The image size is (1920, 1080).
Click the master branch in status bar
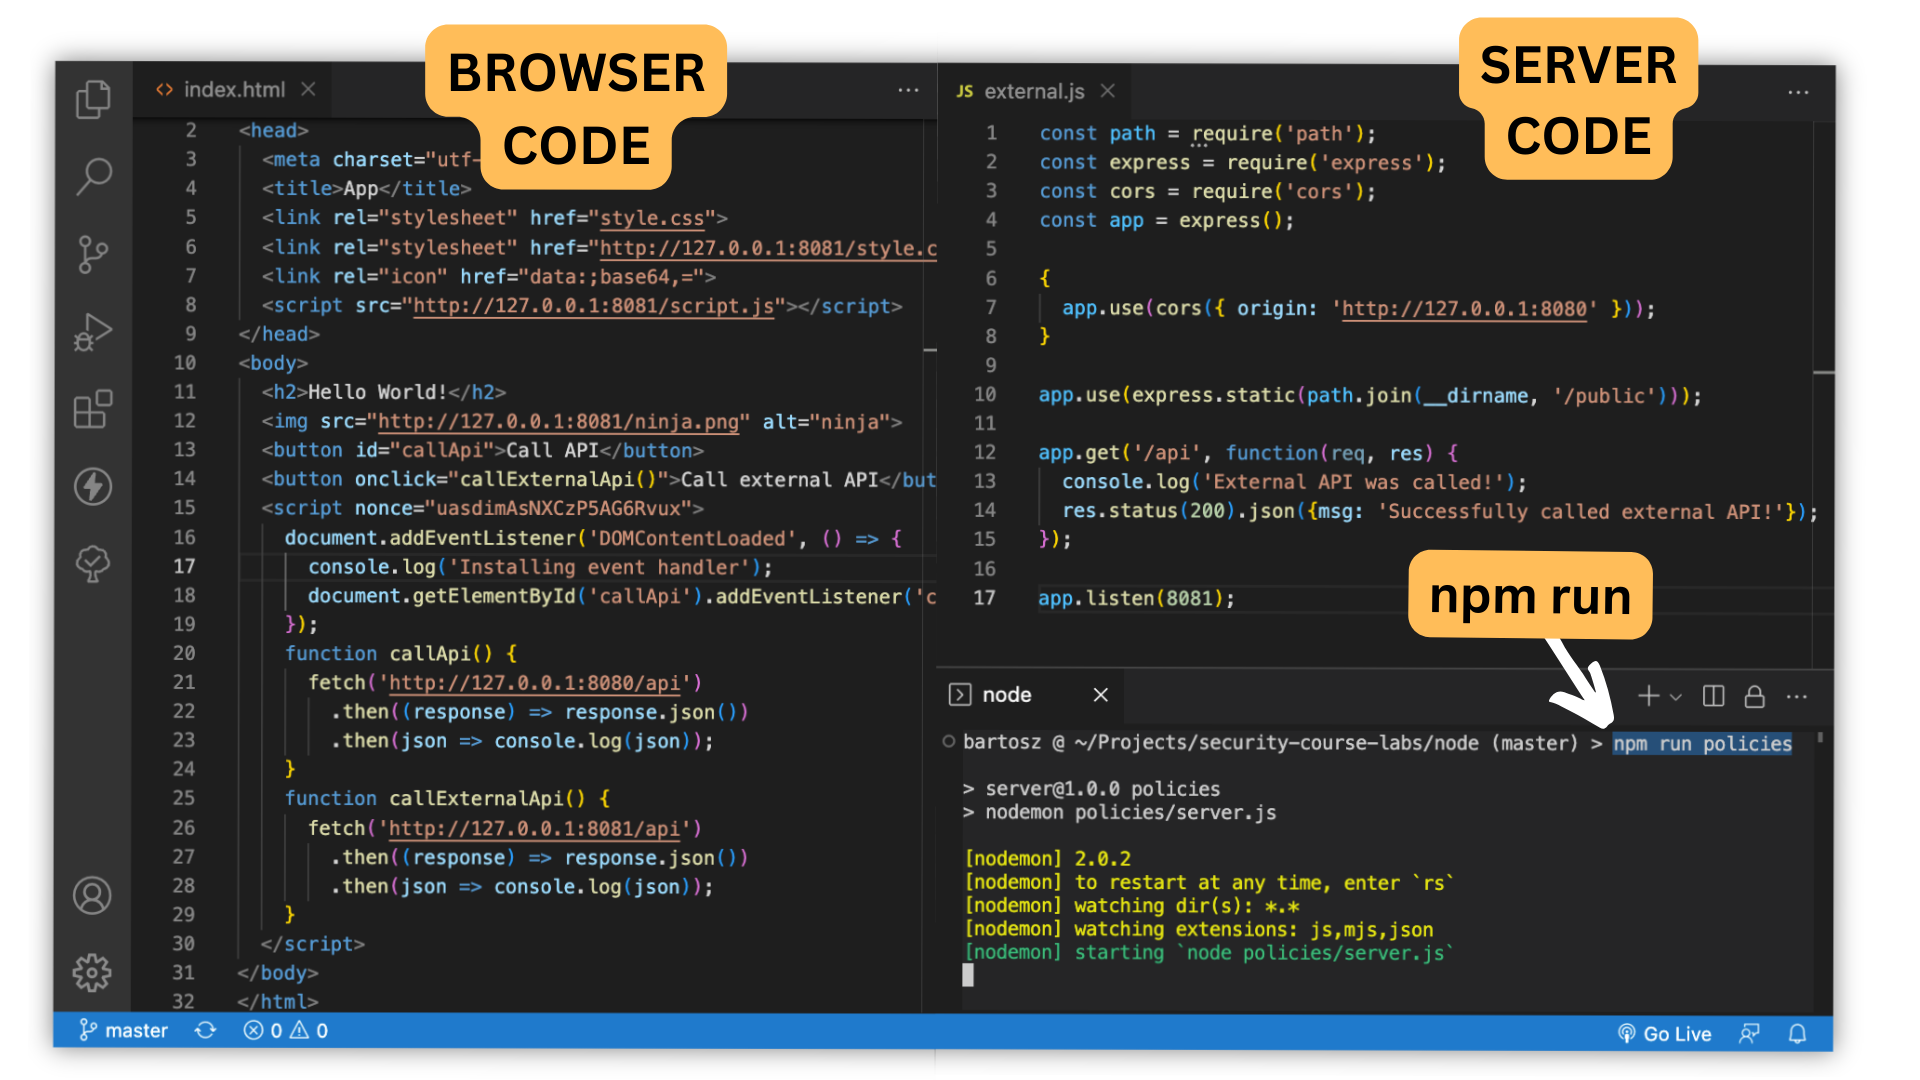123,1031
